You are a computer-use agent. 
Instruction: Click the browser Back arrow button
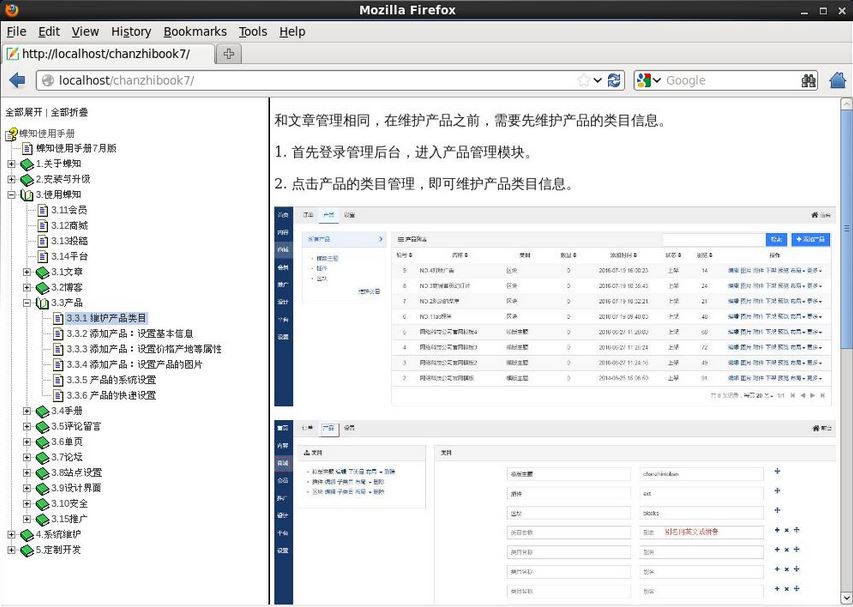[16, 80]
